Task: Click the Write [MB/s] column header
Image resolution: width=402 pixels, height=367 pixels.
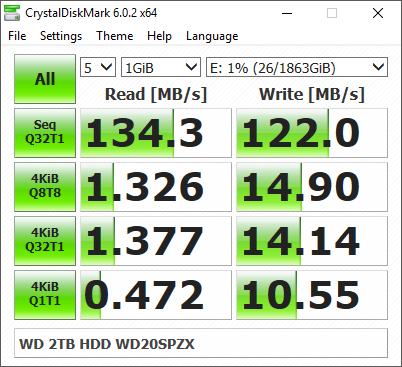Action: [x=312, y=94]
